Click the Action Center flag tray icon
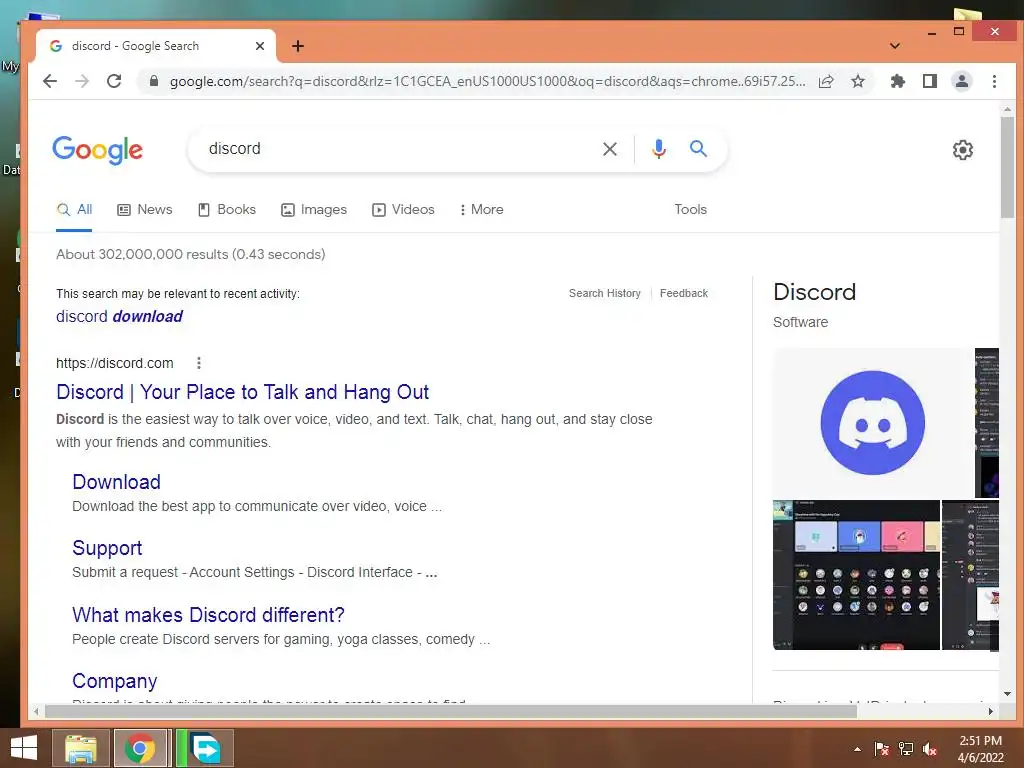 tap(882, 749)
